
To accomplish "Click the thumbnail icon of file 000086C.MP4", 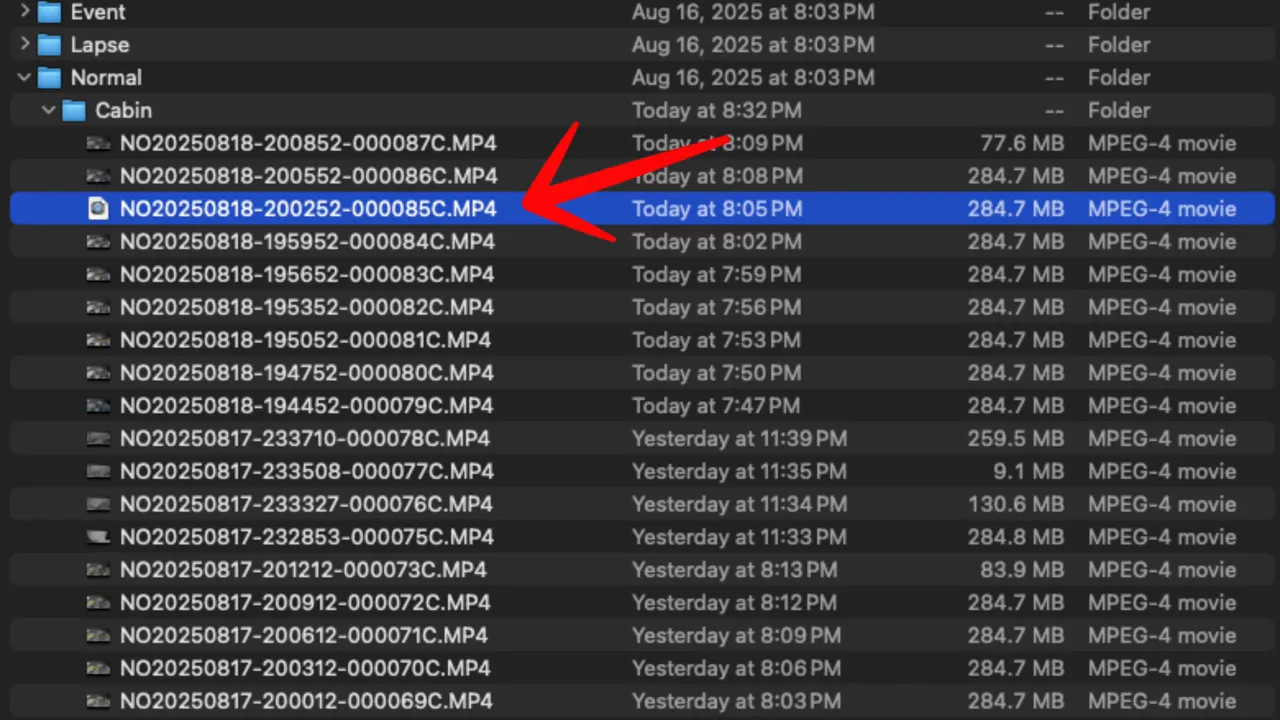I will [x=98, y=176].
